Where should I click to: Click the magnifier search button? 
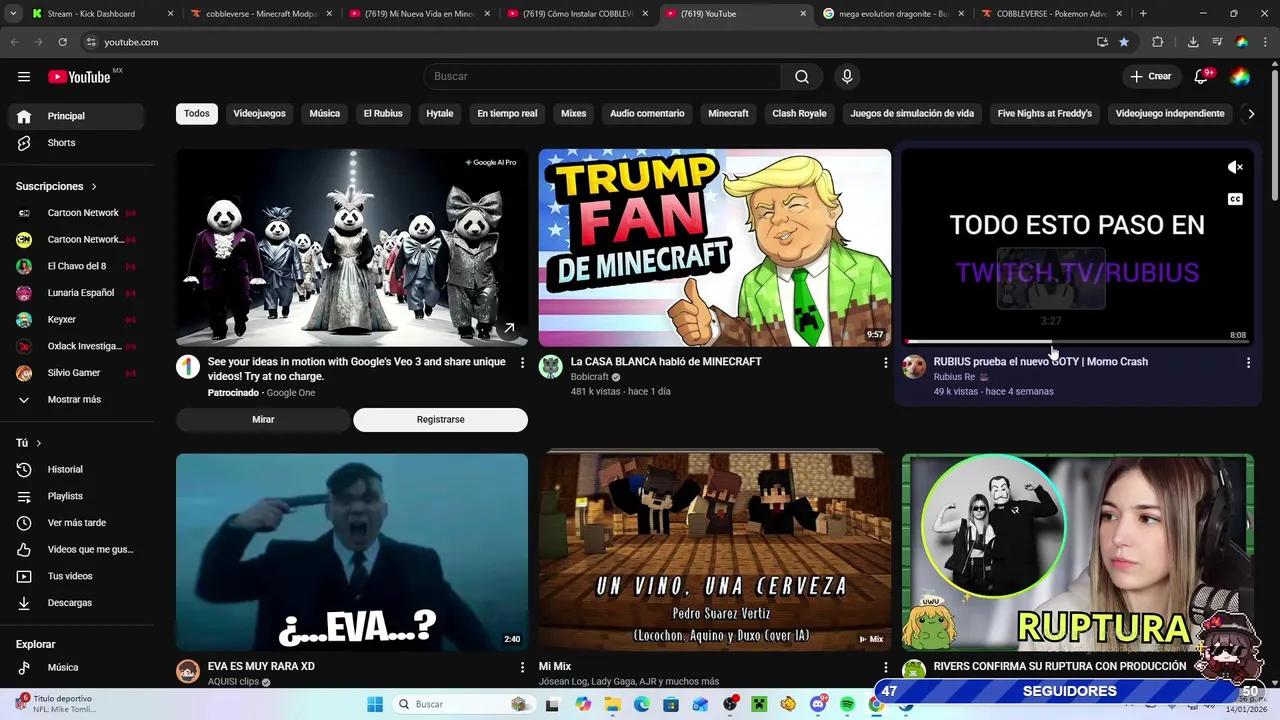pos(802,77)
